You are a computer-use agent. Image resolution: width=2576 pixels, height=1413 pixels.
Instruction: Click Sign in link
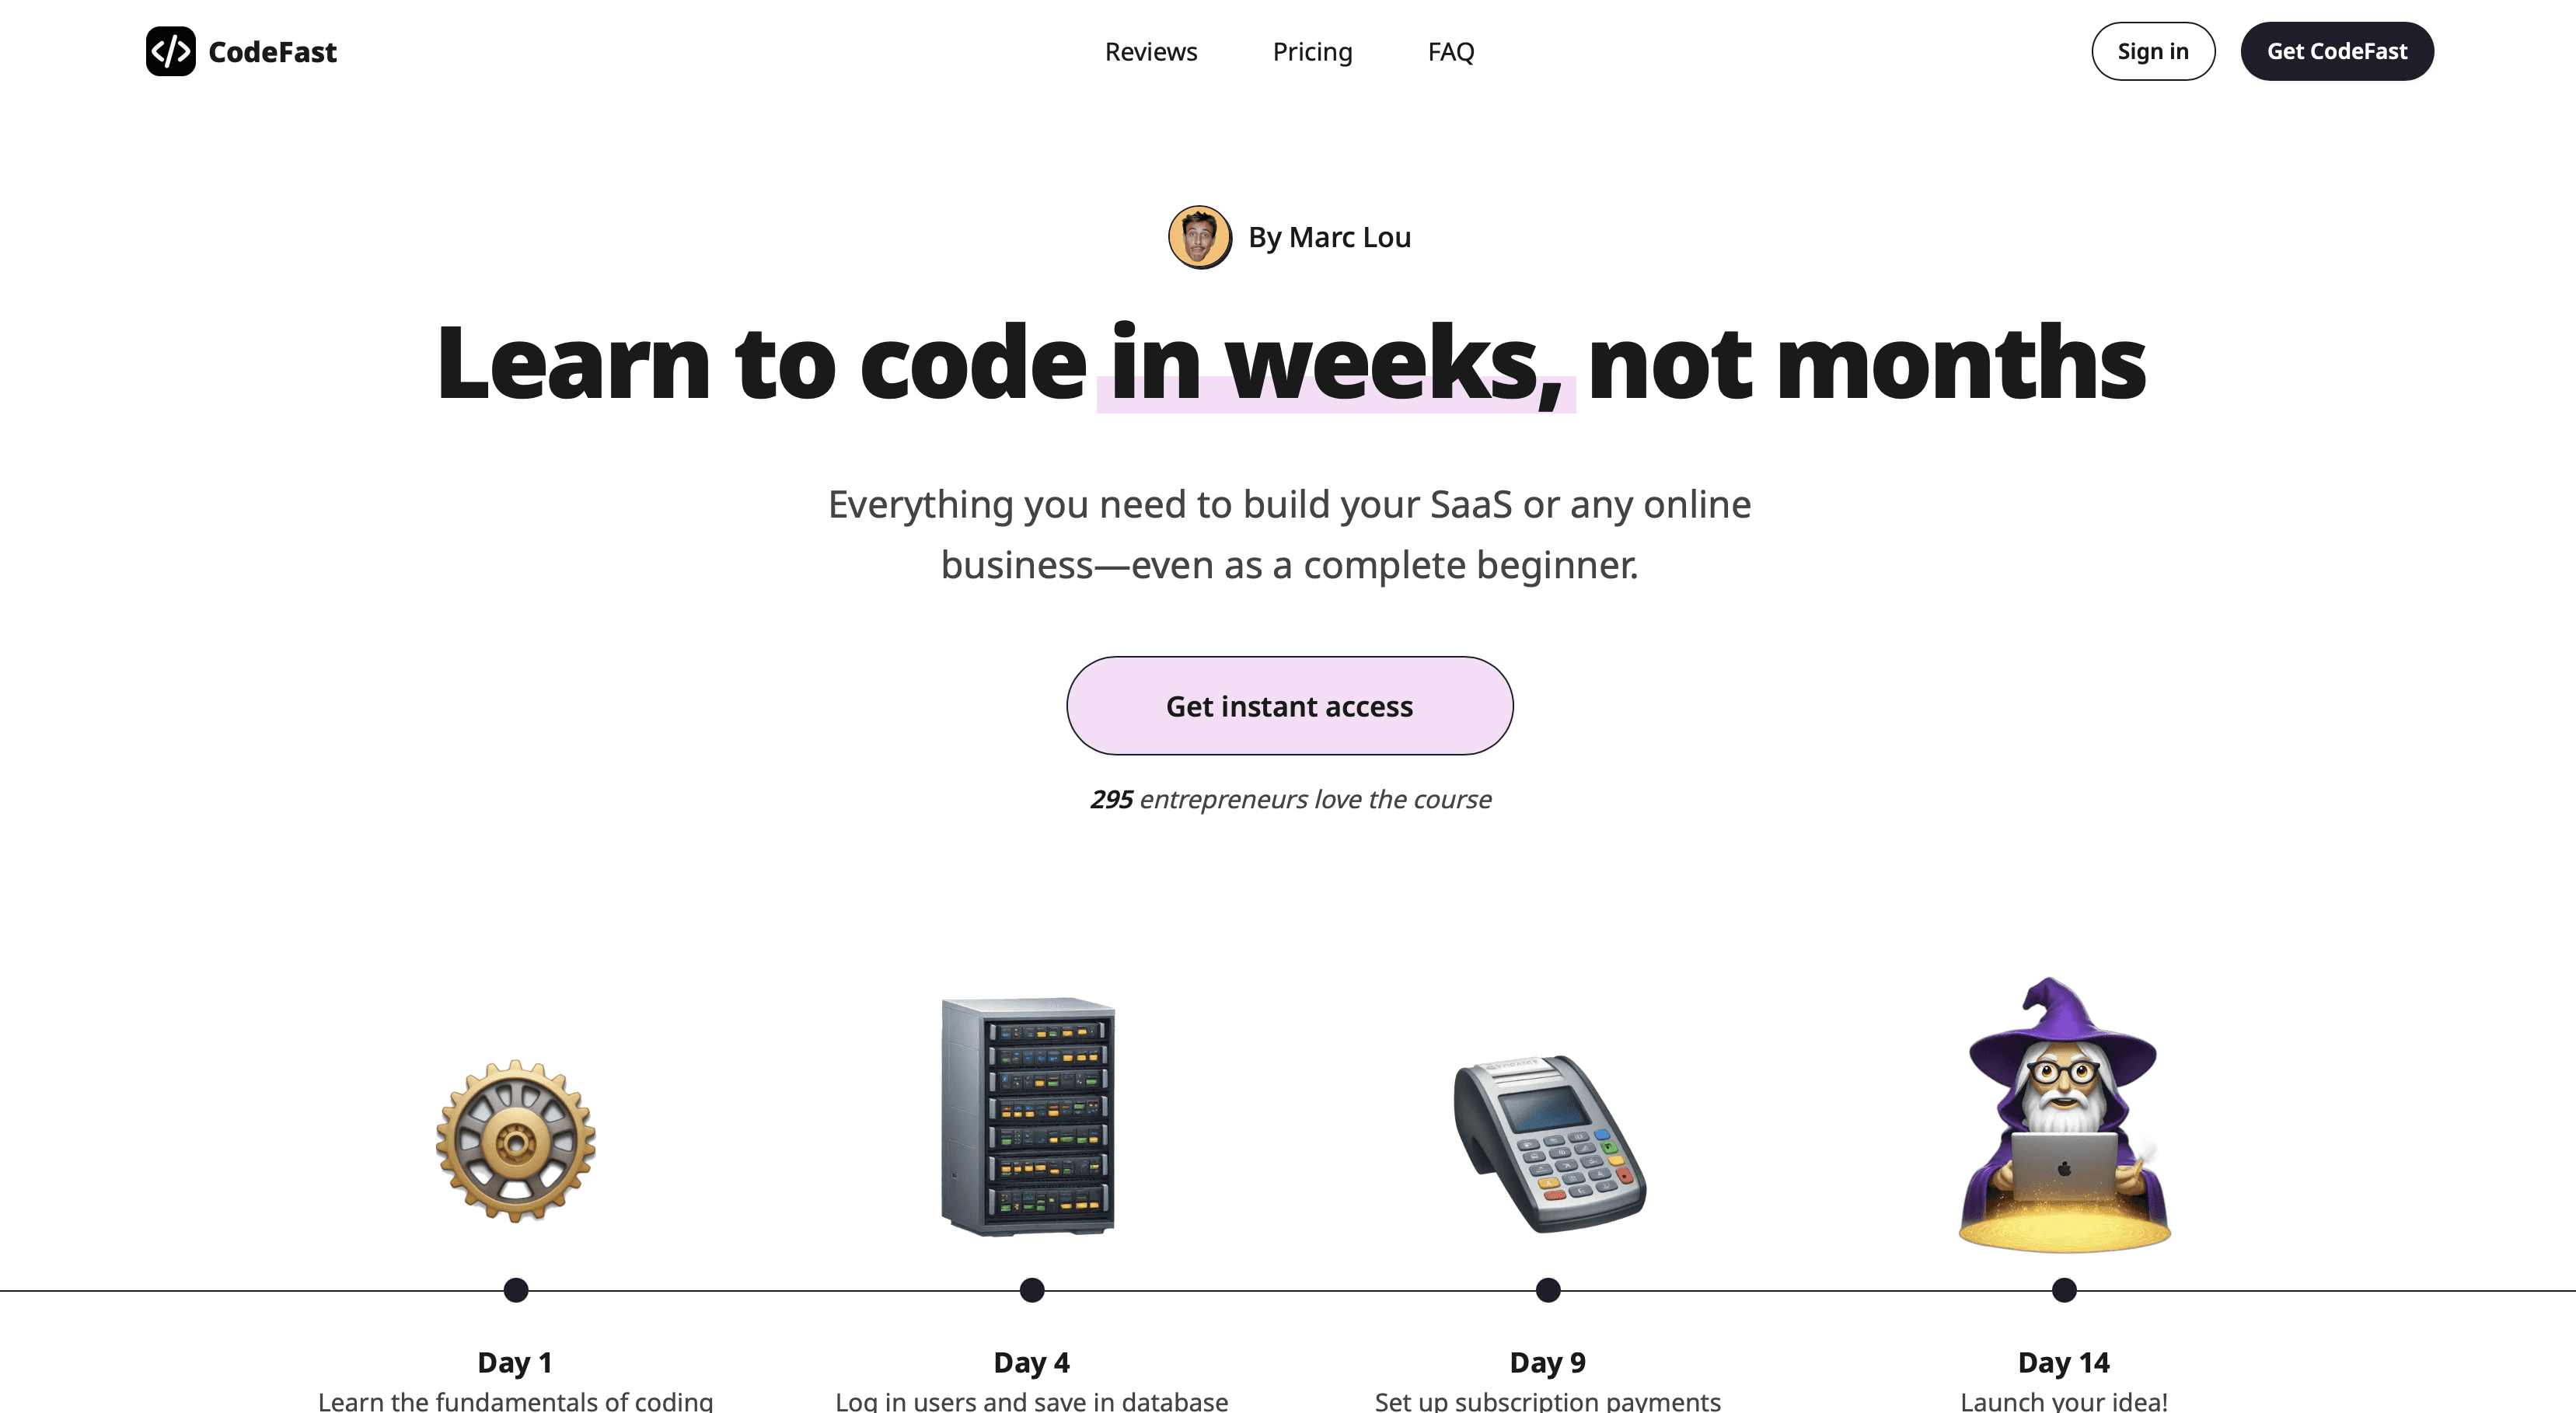click(x=2152, y=51)
